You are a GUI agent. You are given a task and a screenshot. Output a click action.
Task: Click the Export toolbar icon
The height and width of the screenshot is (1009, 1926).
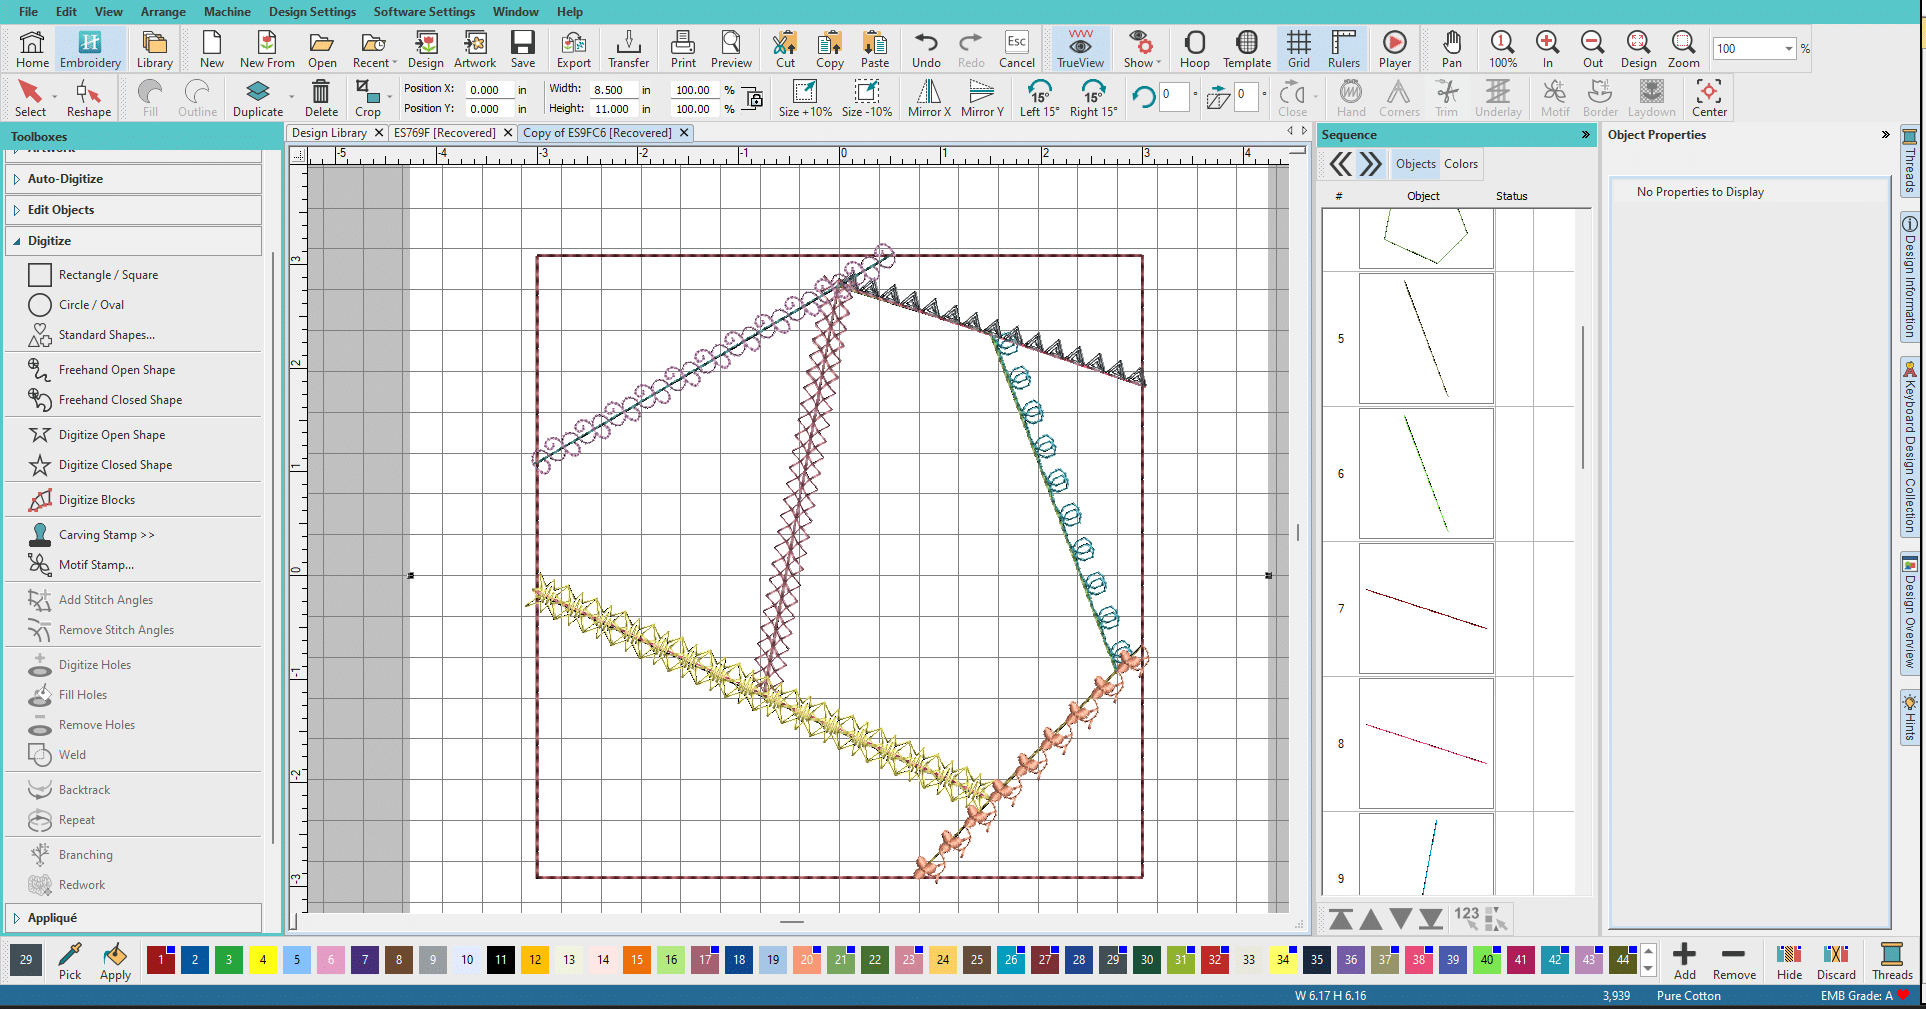tap(574, 48)
